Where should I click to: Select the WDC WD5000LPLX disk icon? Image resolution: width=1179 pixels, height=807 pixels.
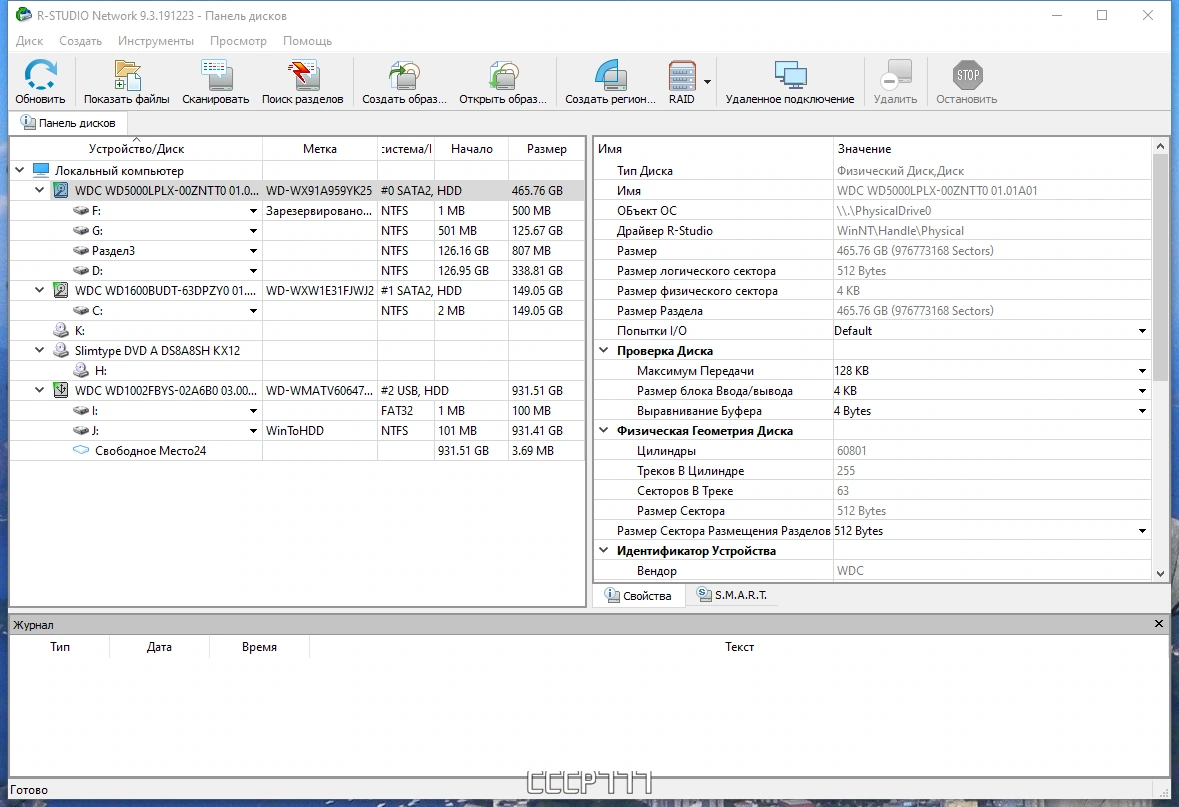coord(61,190)
